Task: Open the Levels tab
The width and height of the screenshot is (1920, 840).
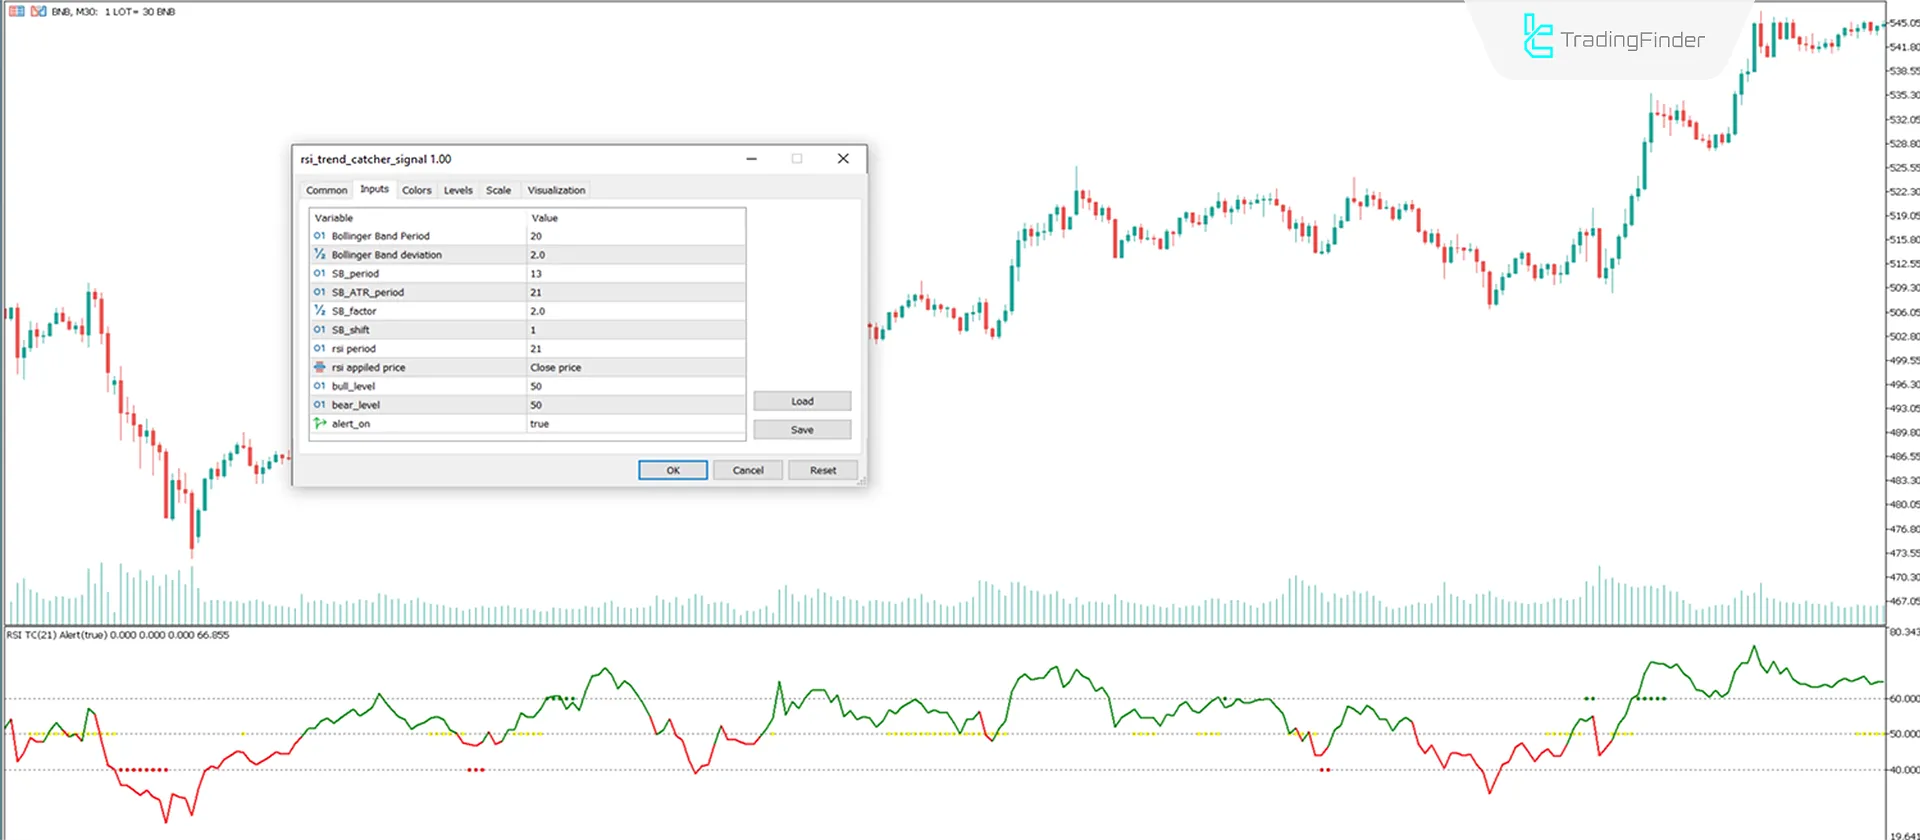Action: [x=458, y=190]
